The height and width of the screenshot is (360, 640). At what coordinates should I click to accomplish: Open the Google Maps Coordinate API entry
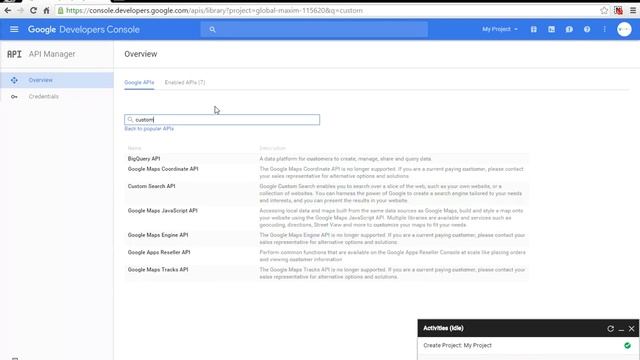click(163, 169)
